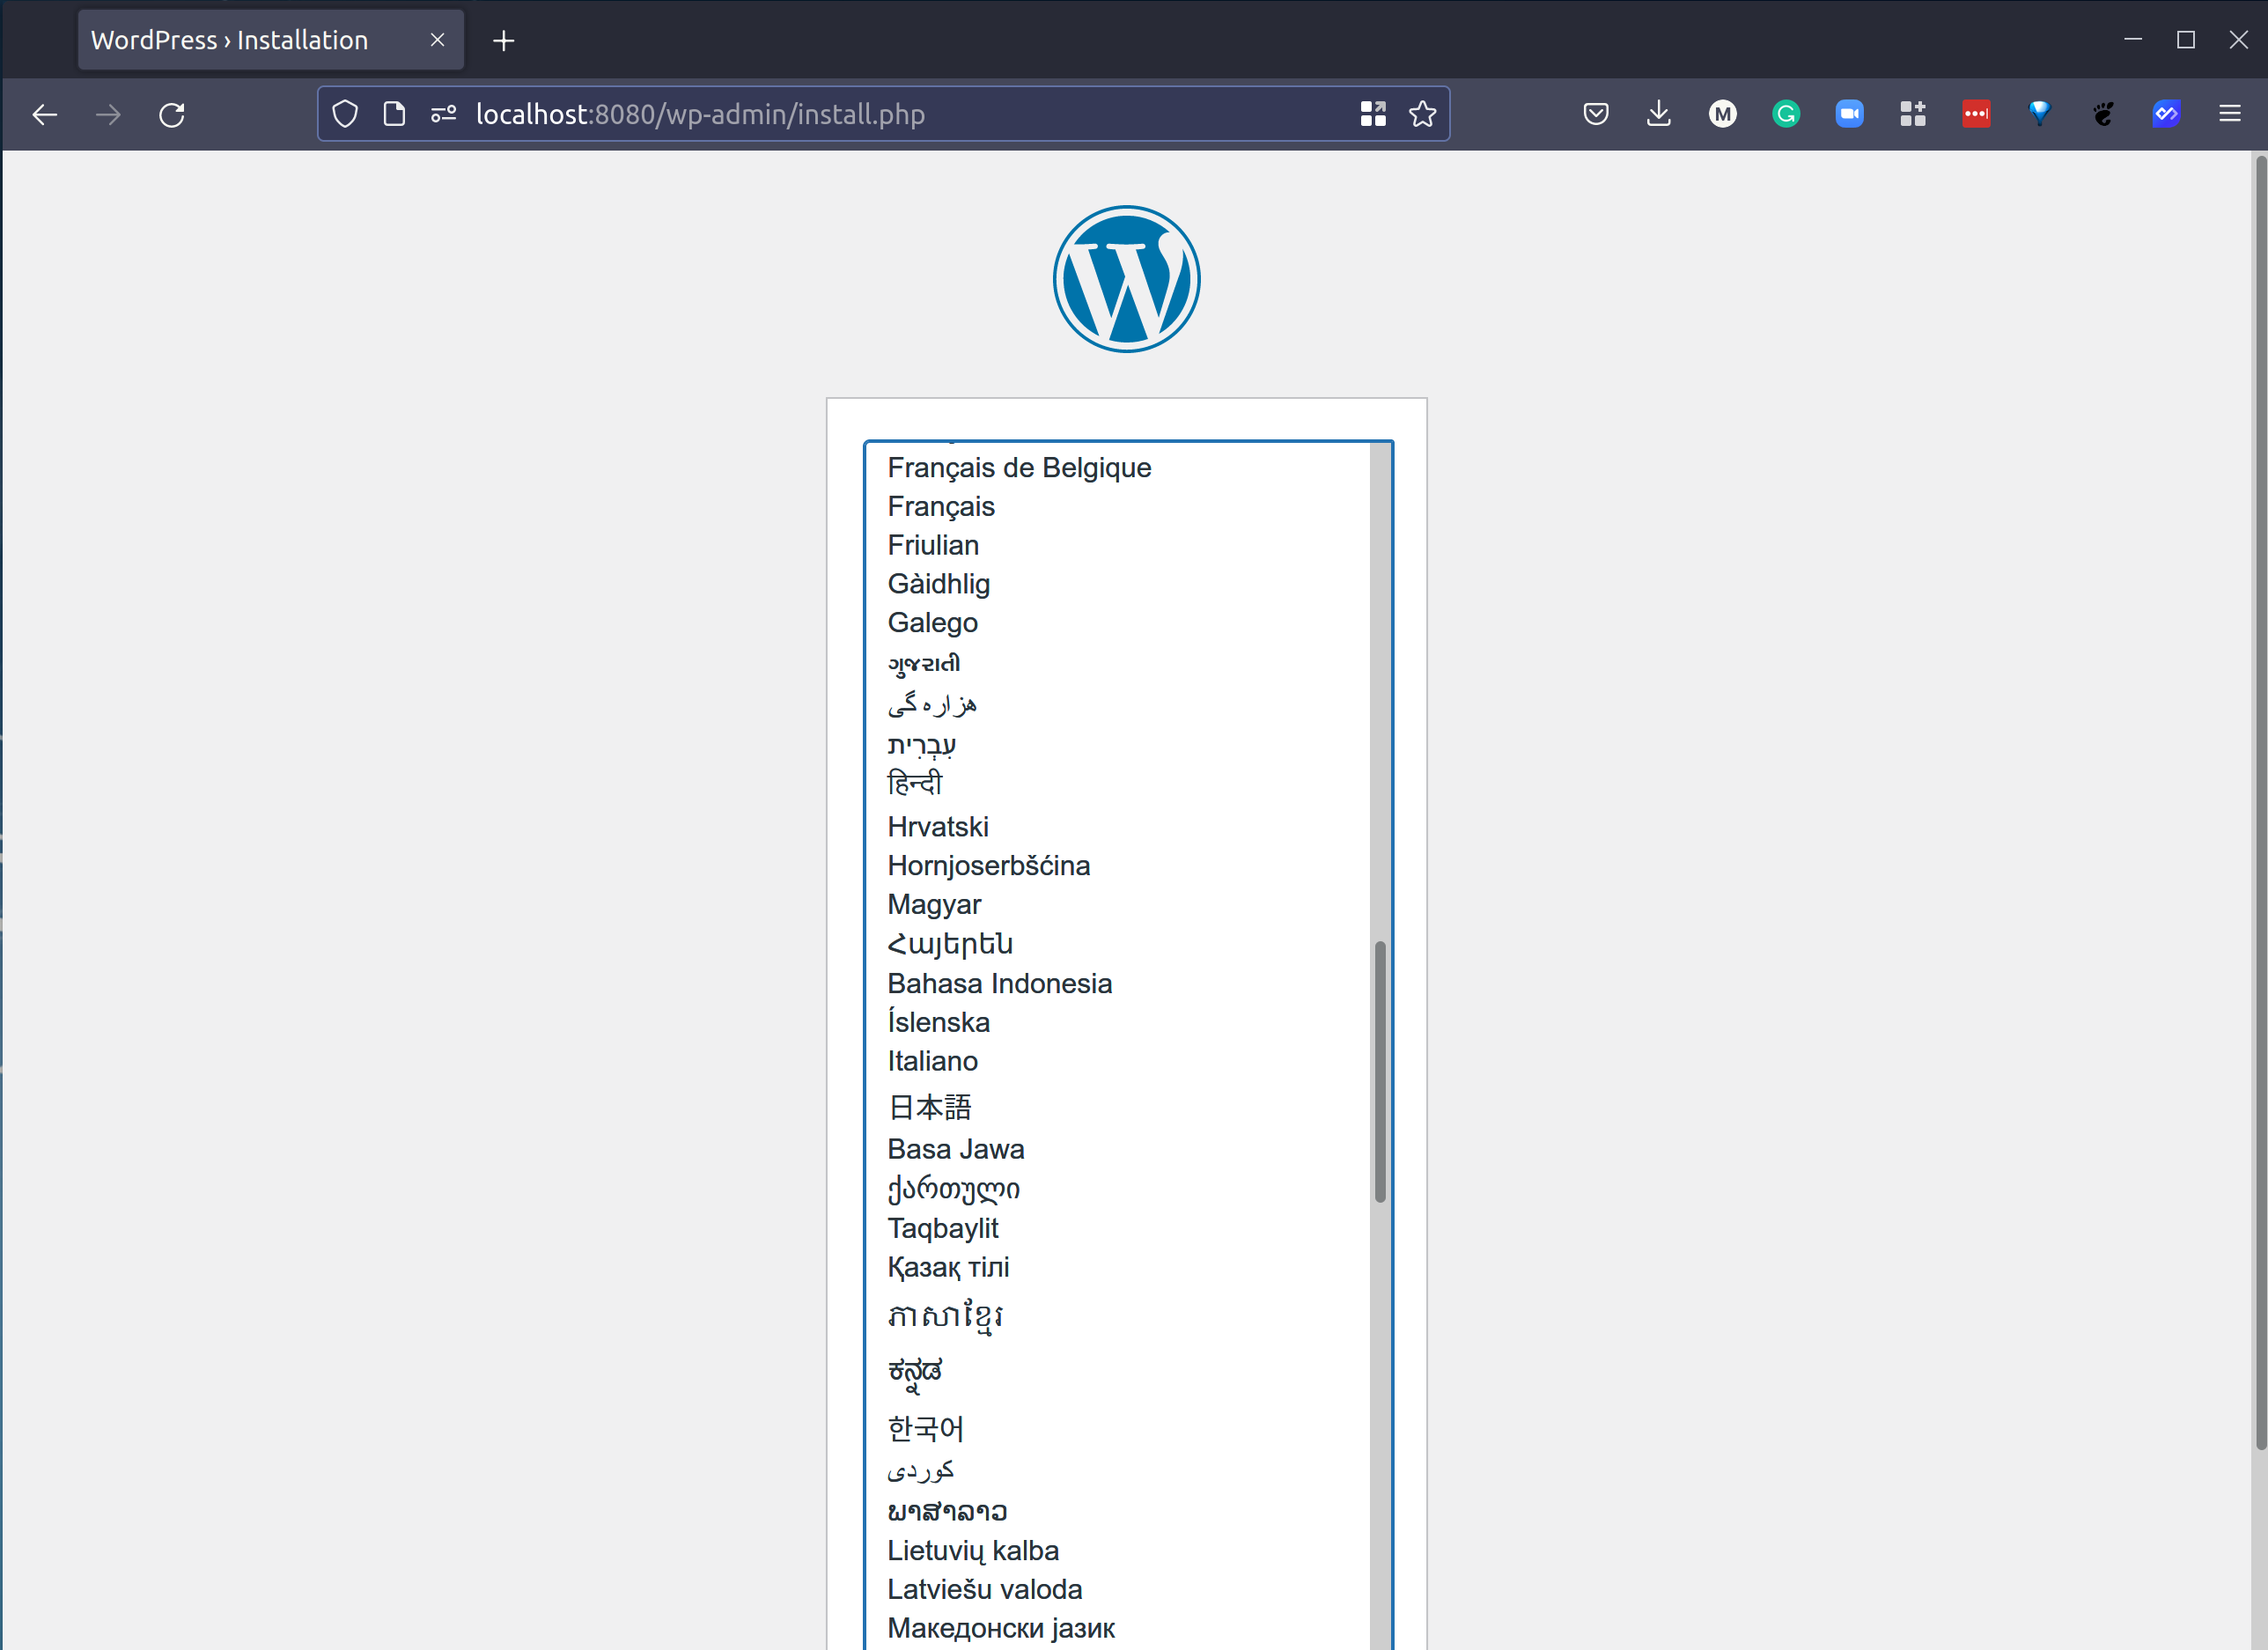Click the red password manager extension icon
This screenshot has width=2268, height=1650.
[1976, 114]
